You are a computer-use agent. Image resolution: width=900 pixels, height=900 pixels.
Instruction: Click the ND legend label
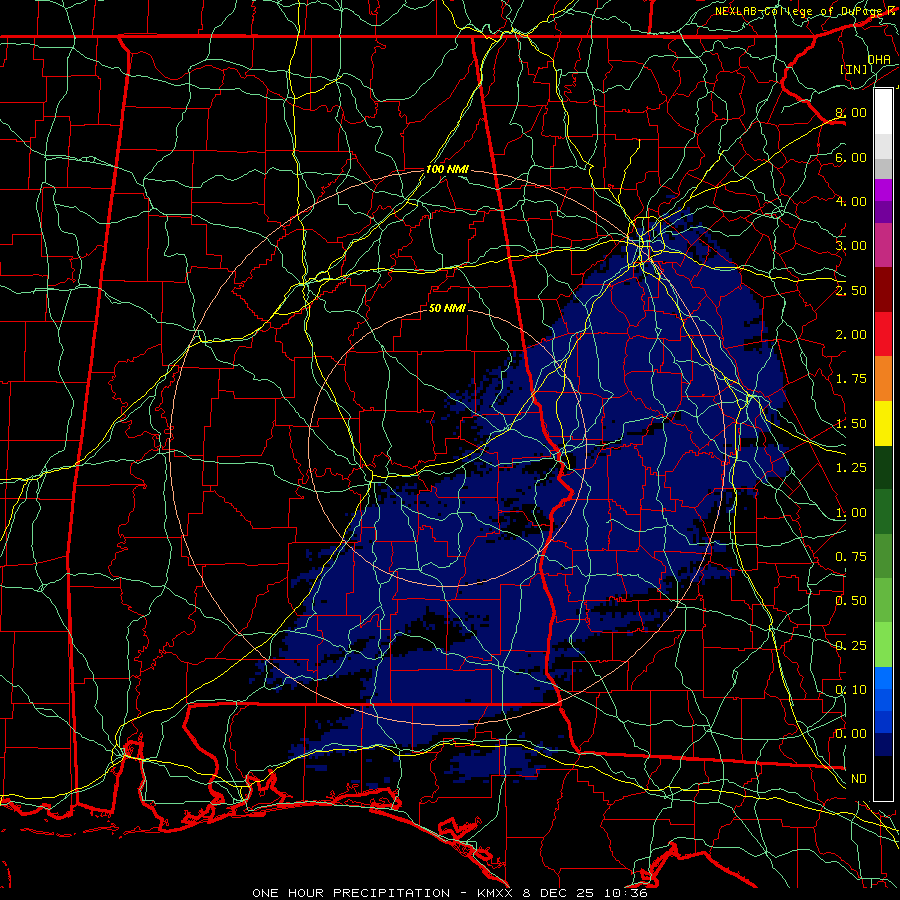point(859,779)
